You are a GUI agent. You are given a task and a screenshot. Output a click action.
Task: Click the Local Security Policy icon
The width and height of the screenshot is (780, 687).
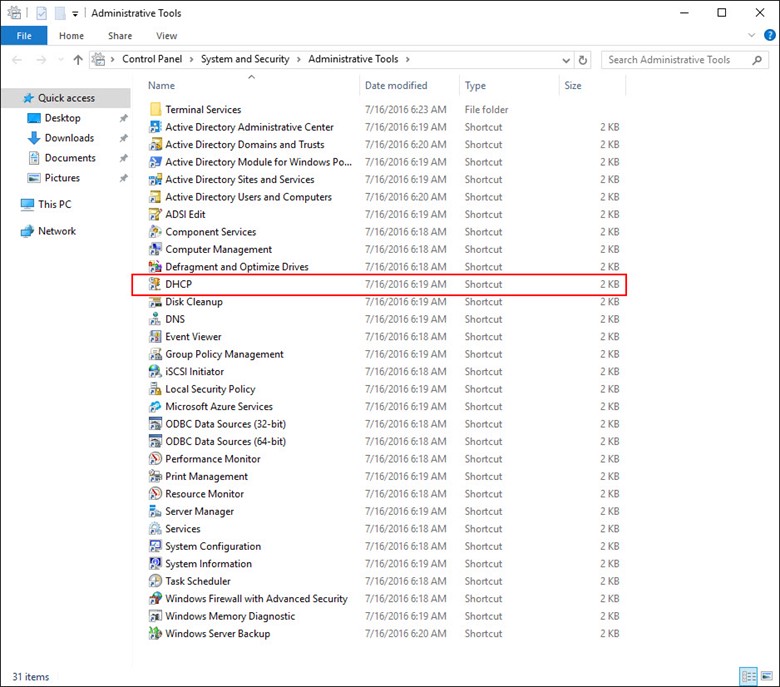click(x=155, y=389)
